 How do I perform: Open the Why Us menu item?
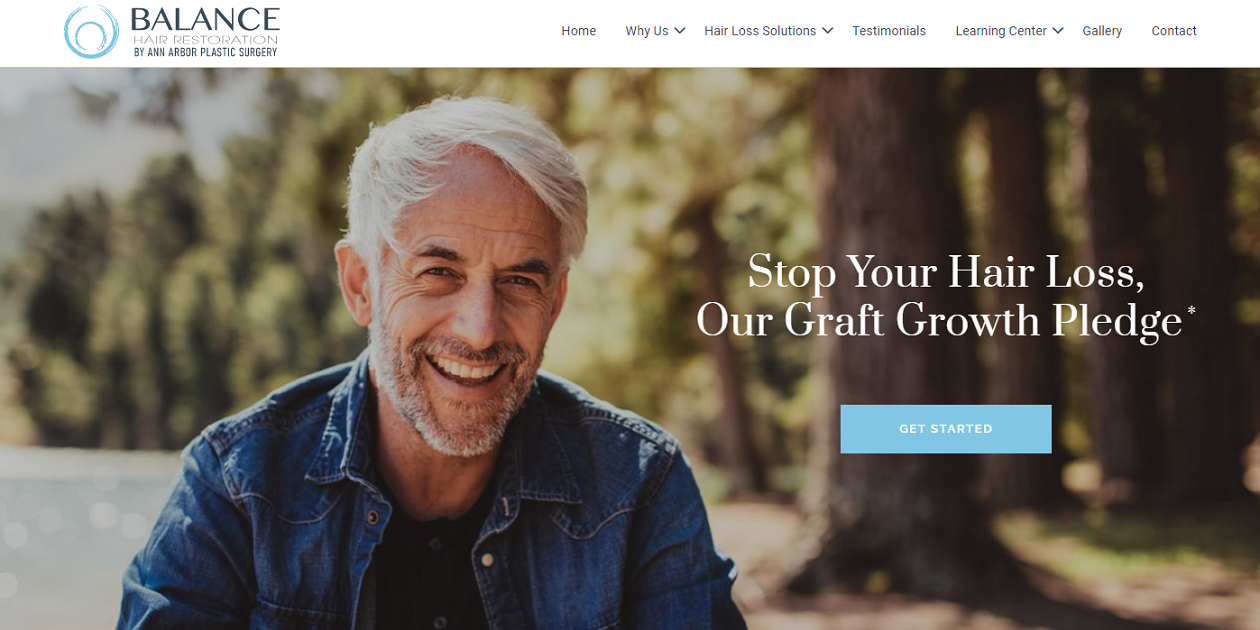(x=647, y=31)
